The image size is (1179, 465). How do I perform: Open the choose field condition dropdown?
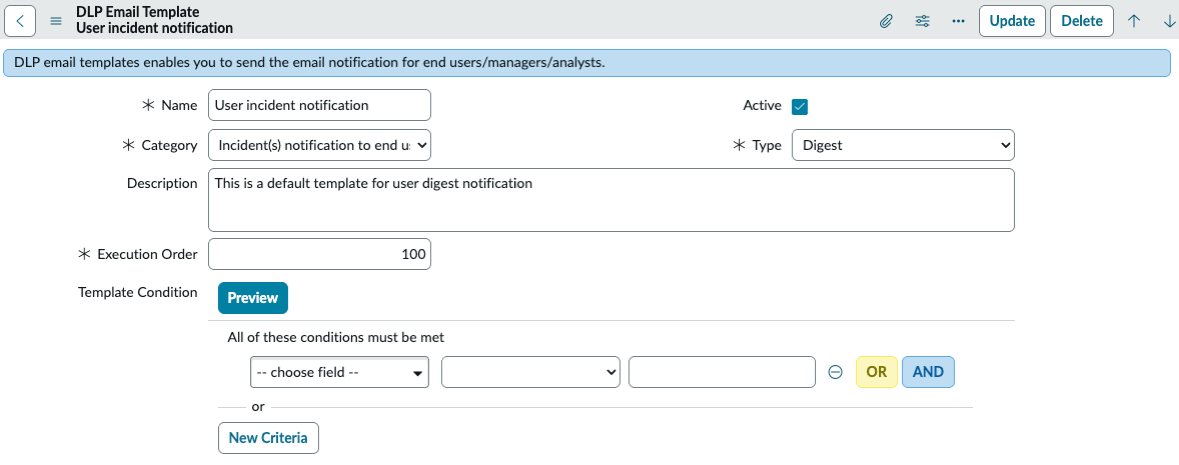[339, 372]
